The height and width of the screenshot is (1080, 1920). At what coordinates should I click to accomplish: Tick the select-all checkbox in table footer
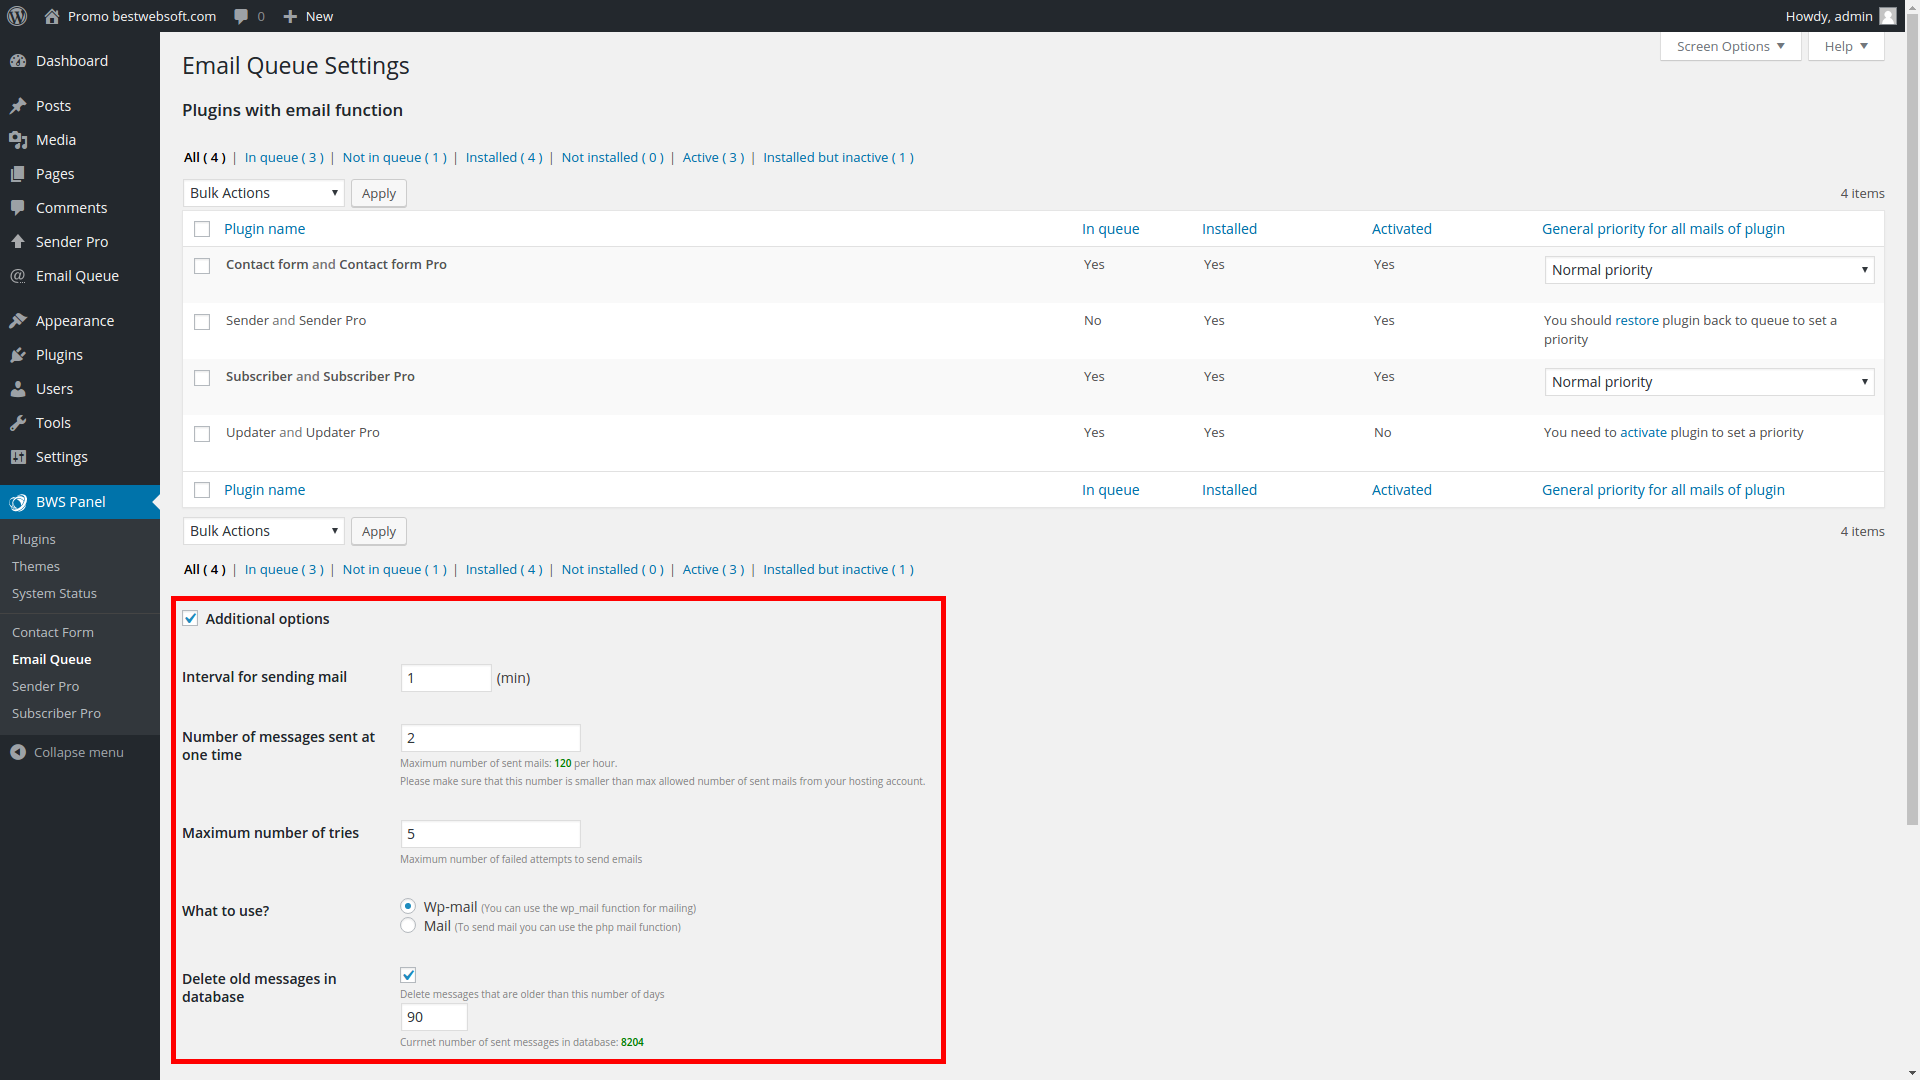(x=202, y=490)
